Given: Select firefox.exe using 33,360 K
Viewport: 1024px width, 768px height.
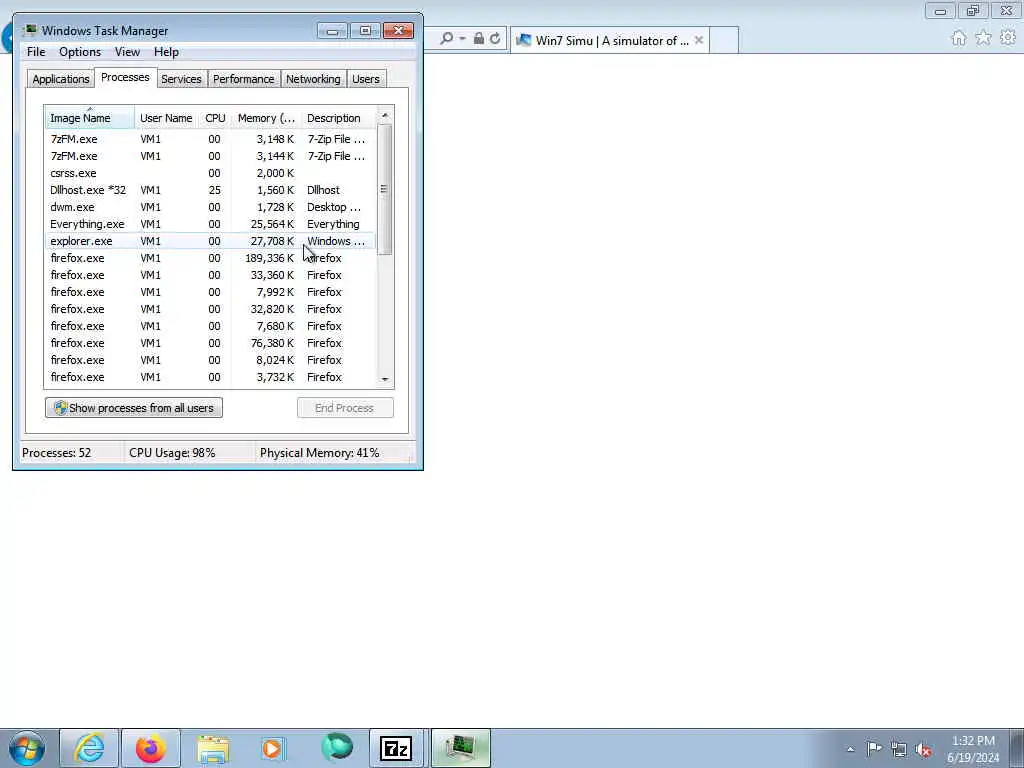Looking at the screenshot, I should [x=210, y=275].
